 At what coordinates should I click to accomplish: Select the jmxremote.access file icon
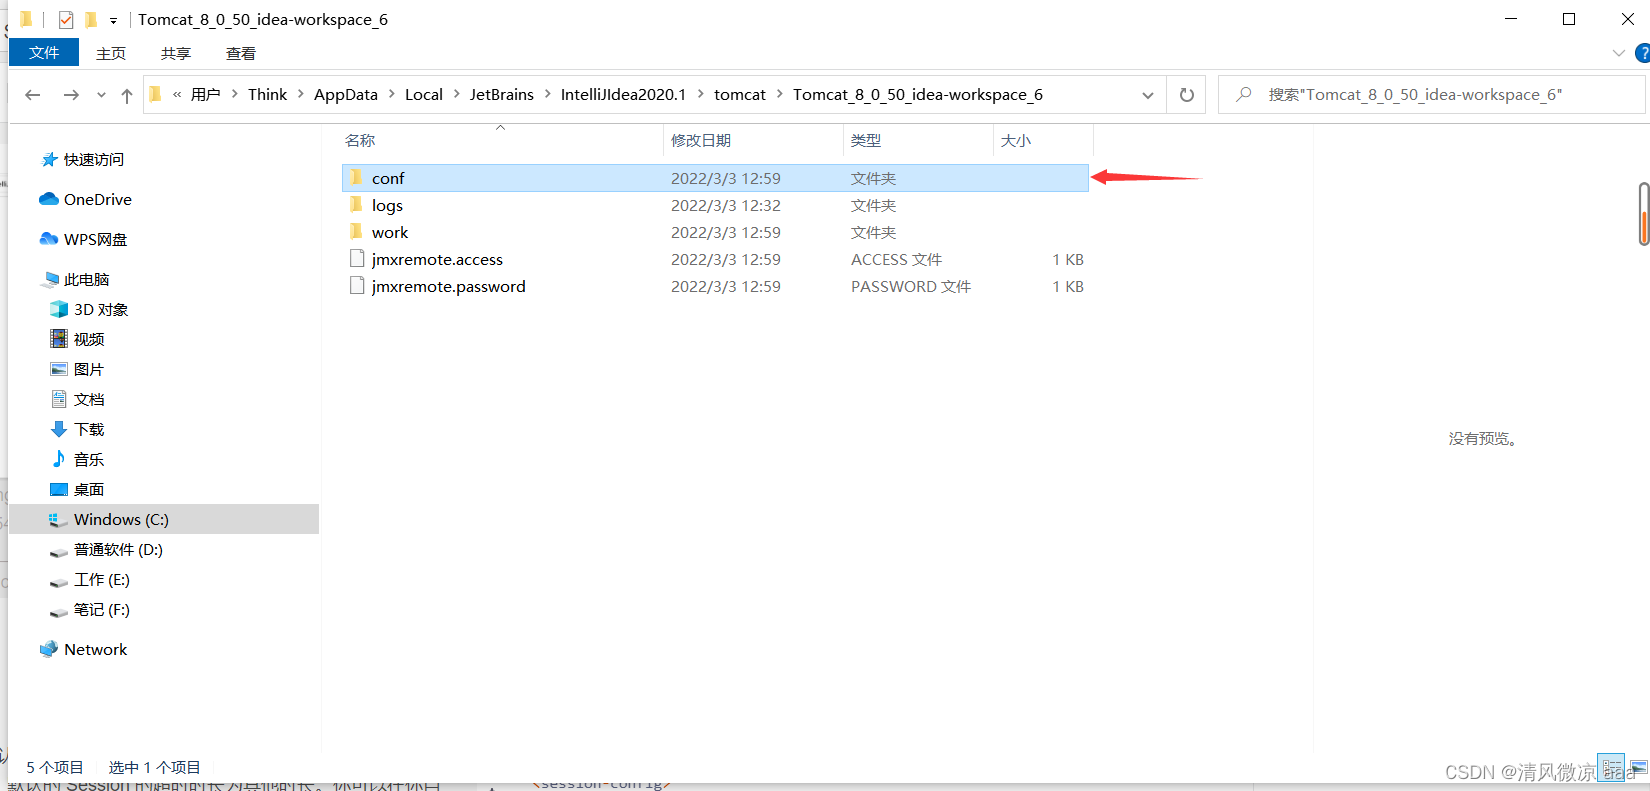tap(357, 259)
